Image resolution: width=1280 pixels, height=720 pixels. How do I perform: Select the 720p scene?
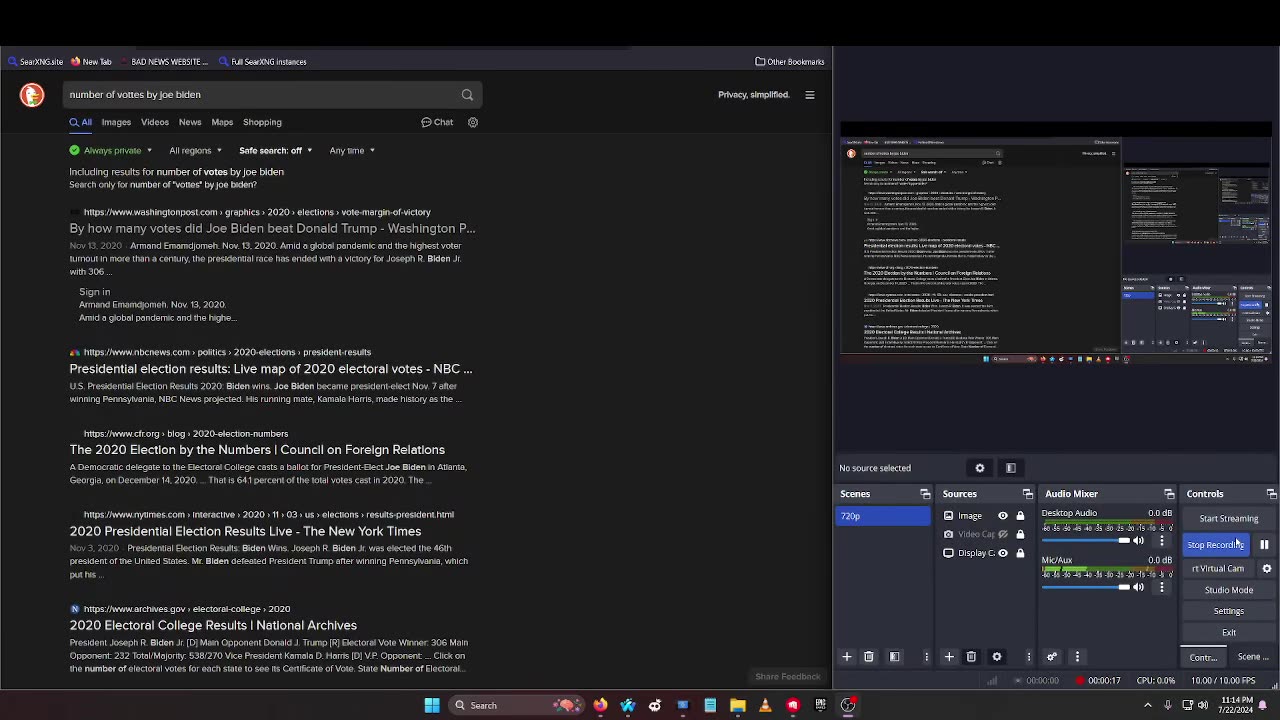click(x=883, y=516)
